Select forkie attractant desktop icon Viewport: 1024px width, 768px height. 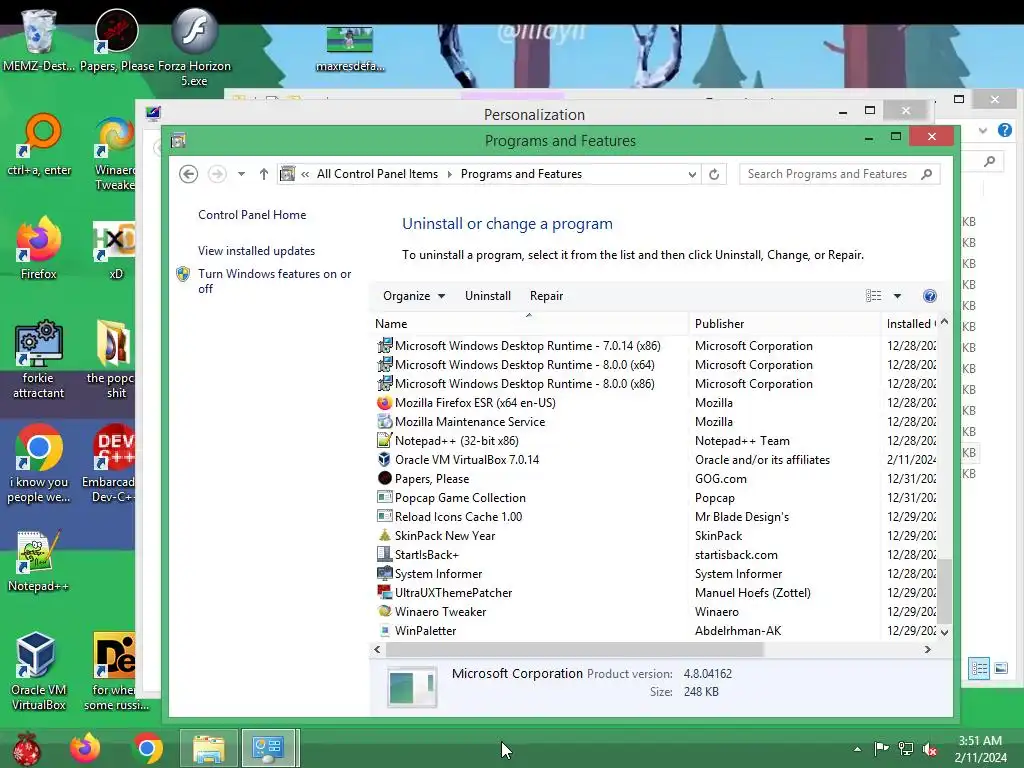[x=39, y=359]
